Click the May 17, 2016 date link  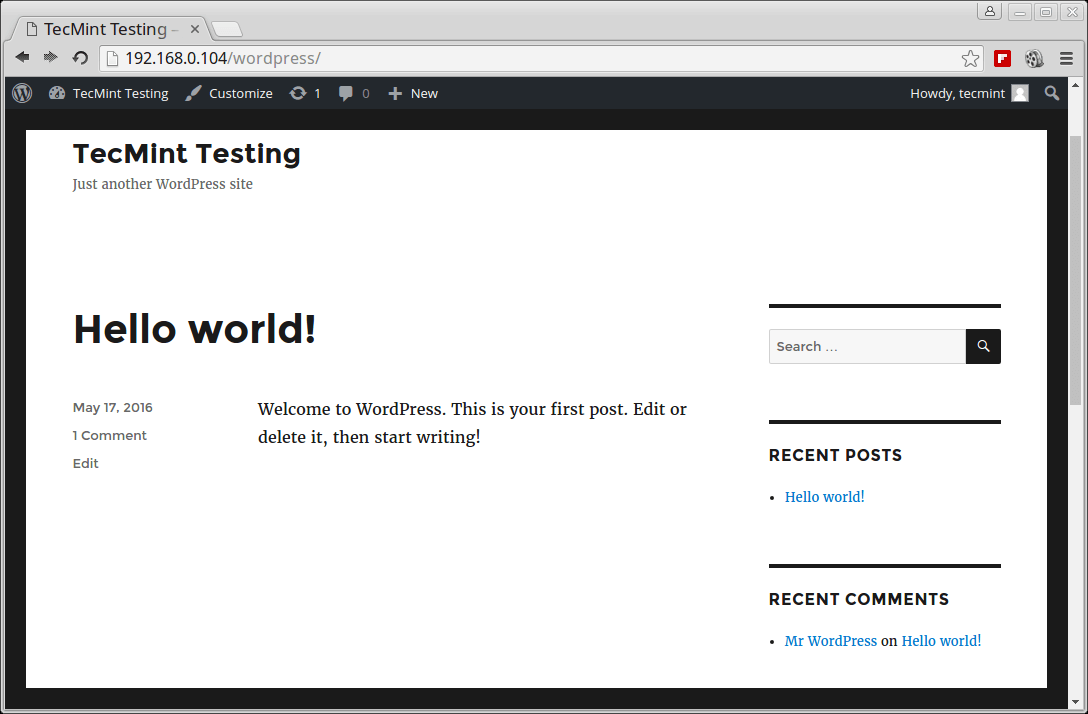(x=112, y=407)
